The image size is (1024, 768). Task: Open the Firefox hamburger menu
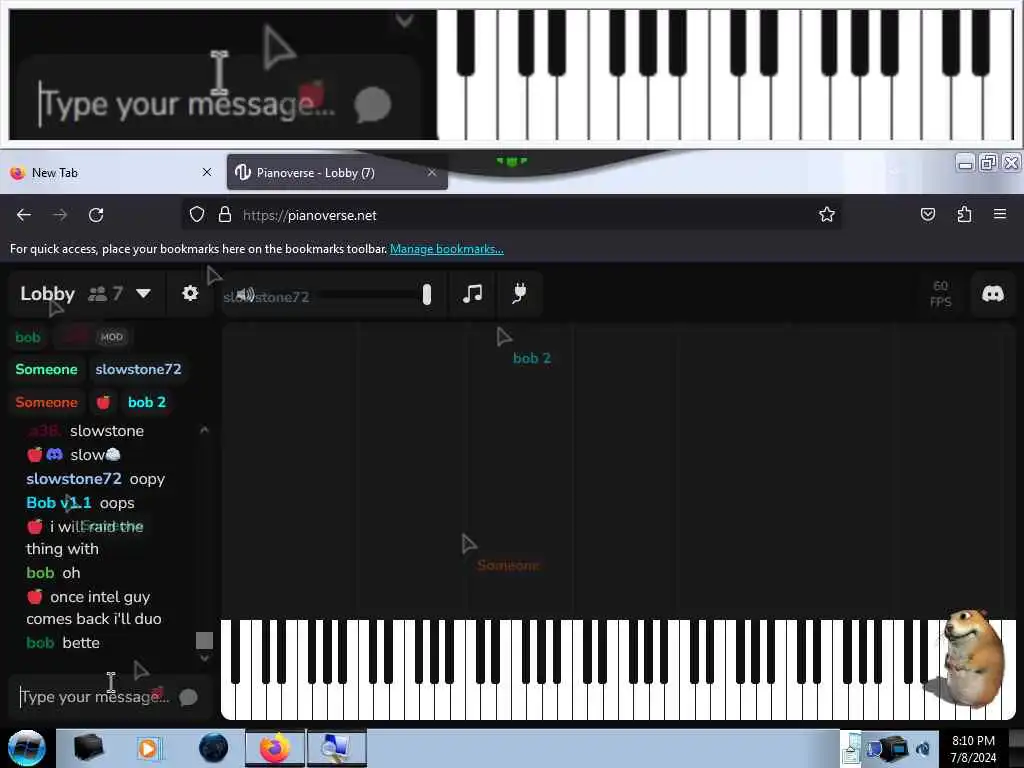click(x=1000, y=214)
